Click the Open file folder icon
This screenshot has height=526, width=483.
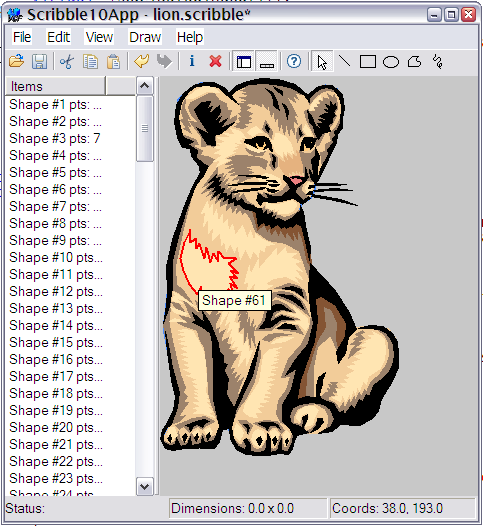[16, 61]
